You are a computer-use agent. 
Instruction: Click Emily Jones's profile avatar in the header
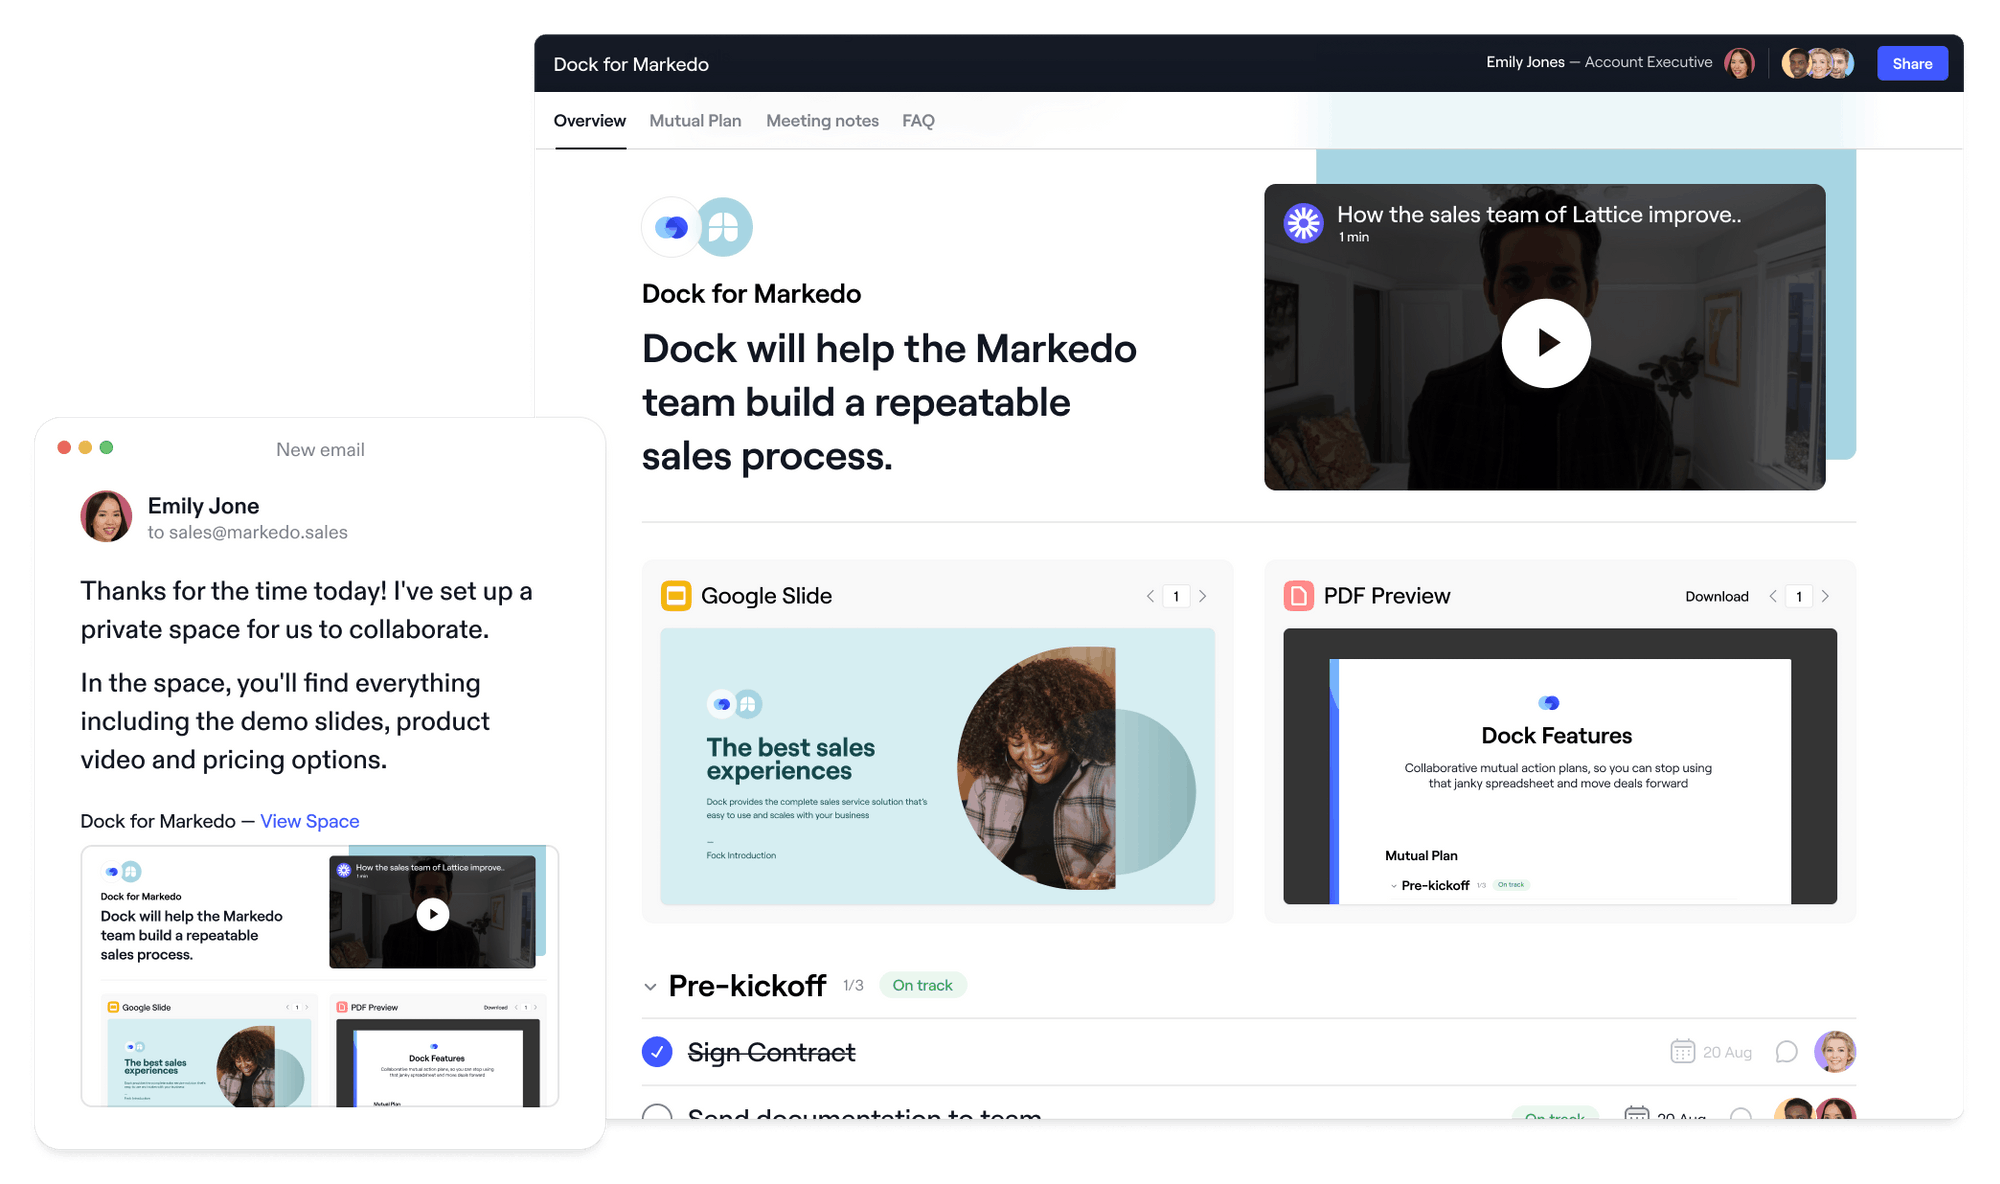(1740, 62)
